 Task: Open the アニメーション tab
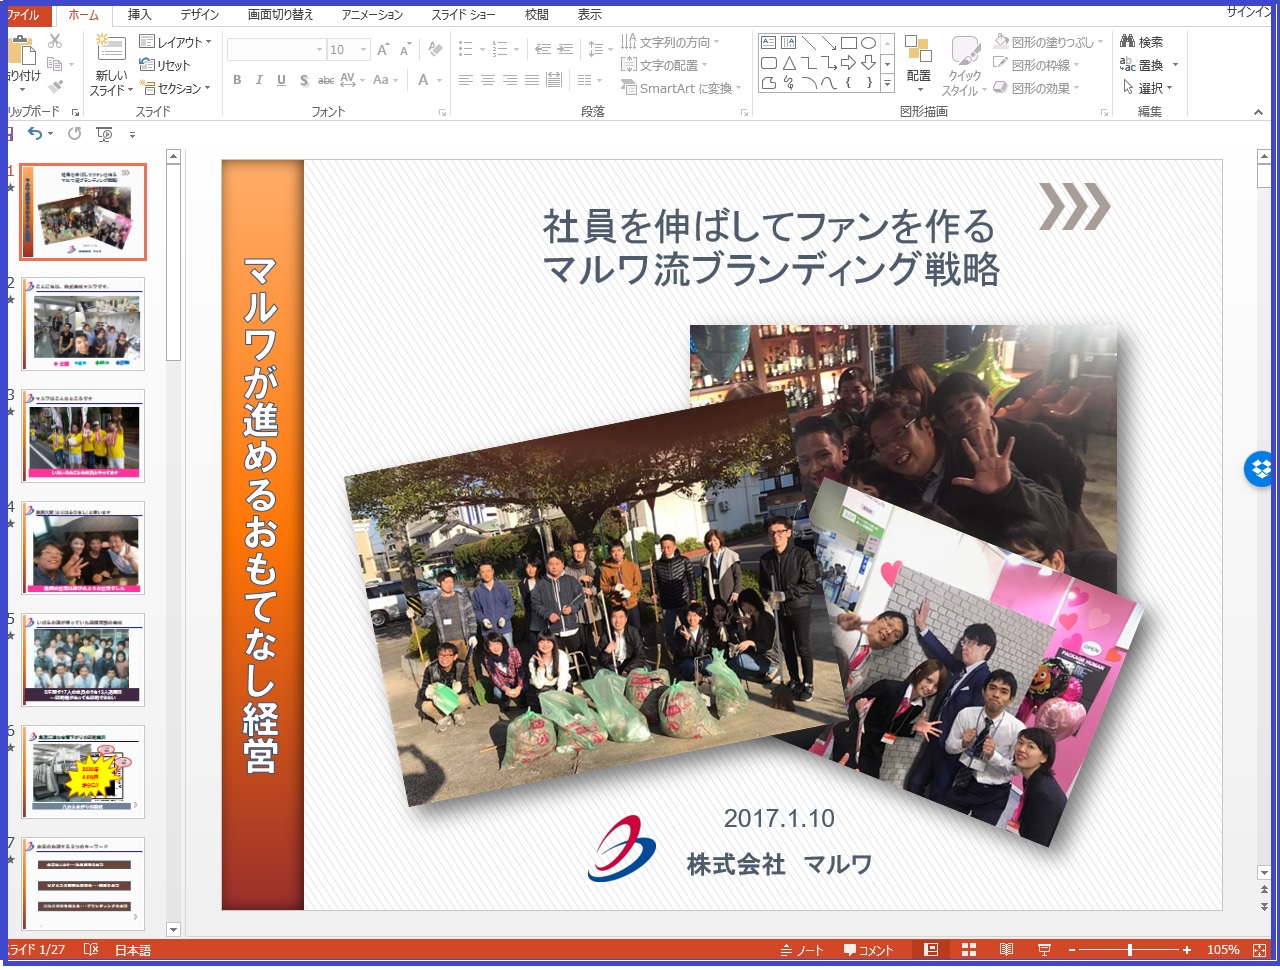pyautogui.click(x=372, y=15)
